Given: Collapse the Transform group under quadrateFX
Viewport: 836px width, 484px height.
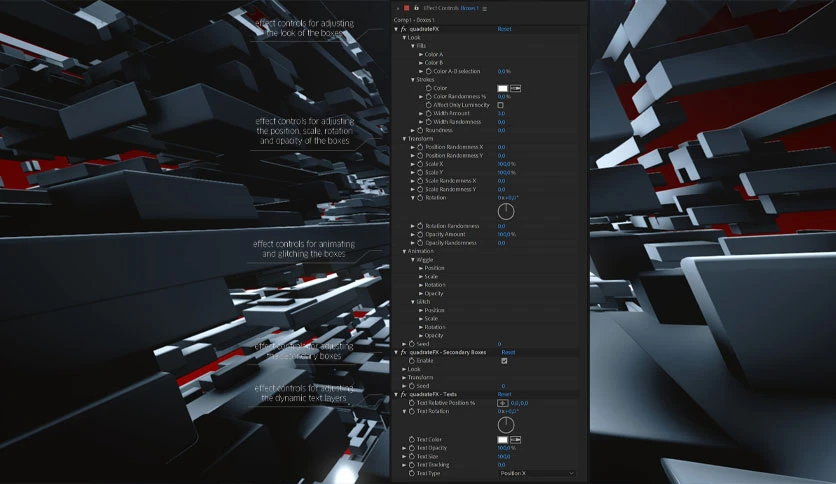Looking at the screenshot, I should [404, 139].
